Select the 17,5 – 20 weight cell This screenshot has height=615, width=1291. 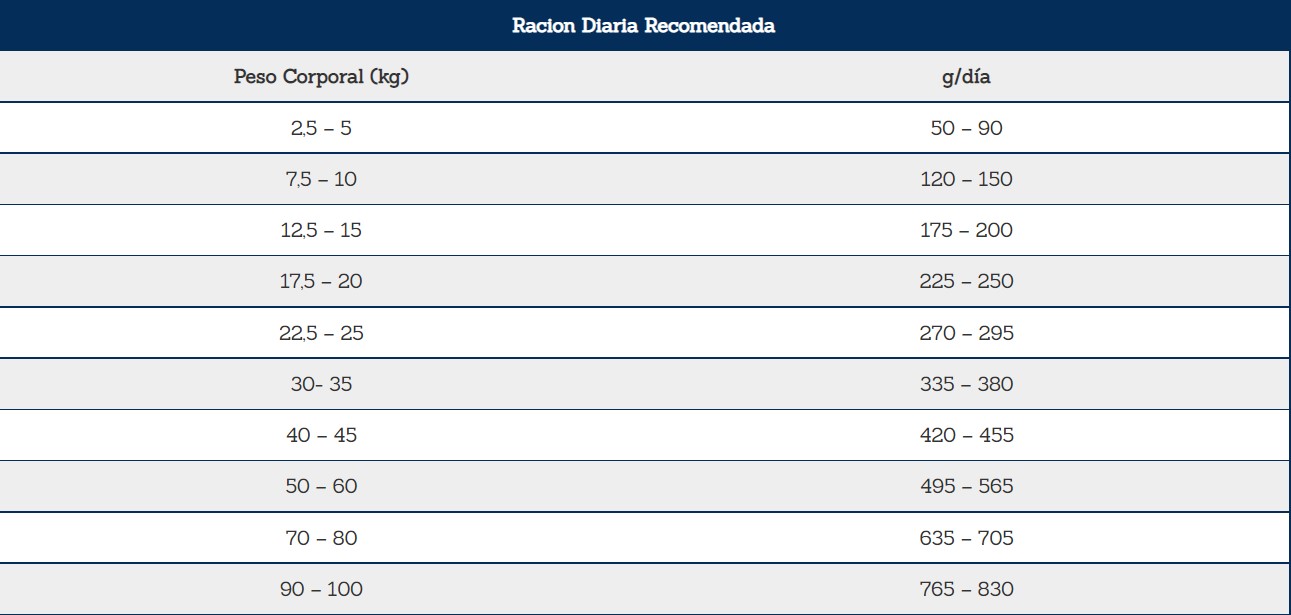coord(321,281)
